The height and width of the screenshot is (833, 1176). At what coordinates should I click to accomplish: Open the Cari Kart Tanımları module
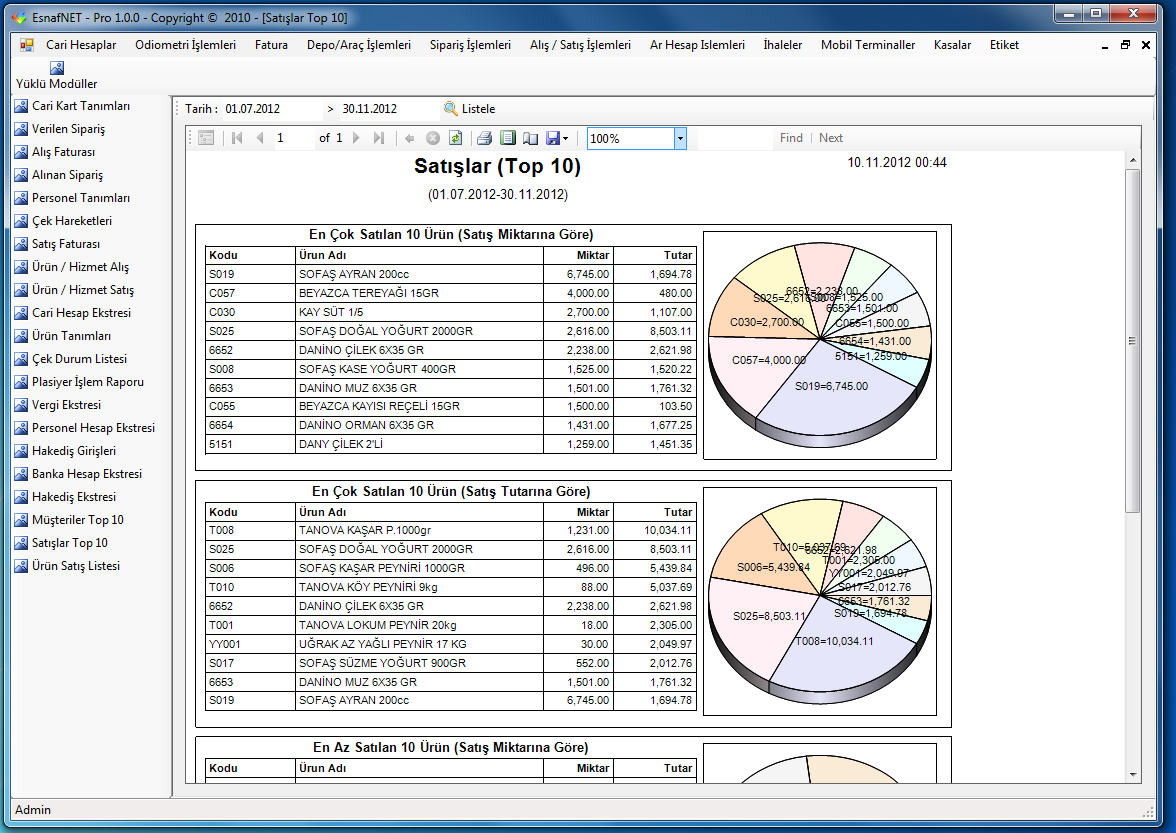[x=73, y=106]
